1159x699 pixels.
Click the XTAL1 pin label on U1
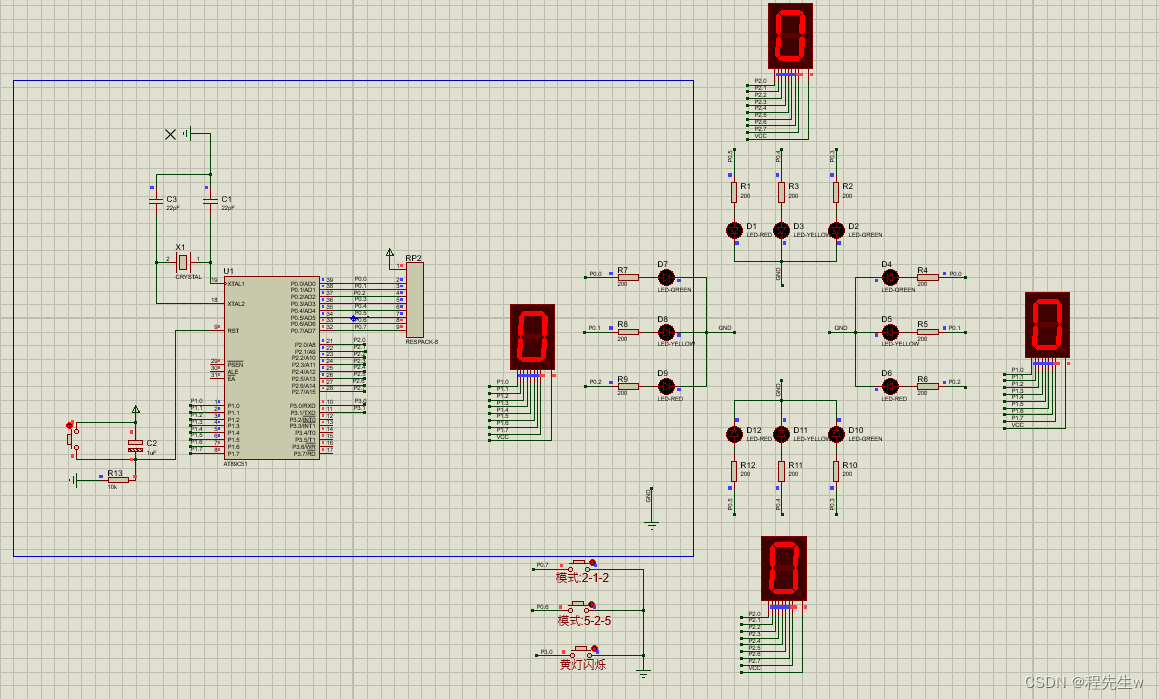point(237,284)
